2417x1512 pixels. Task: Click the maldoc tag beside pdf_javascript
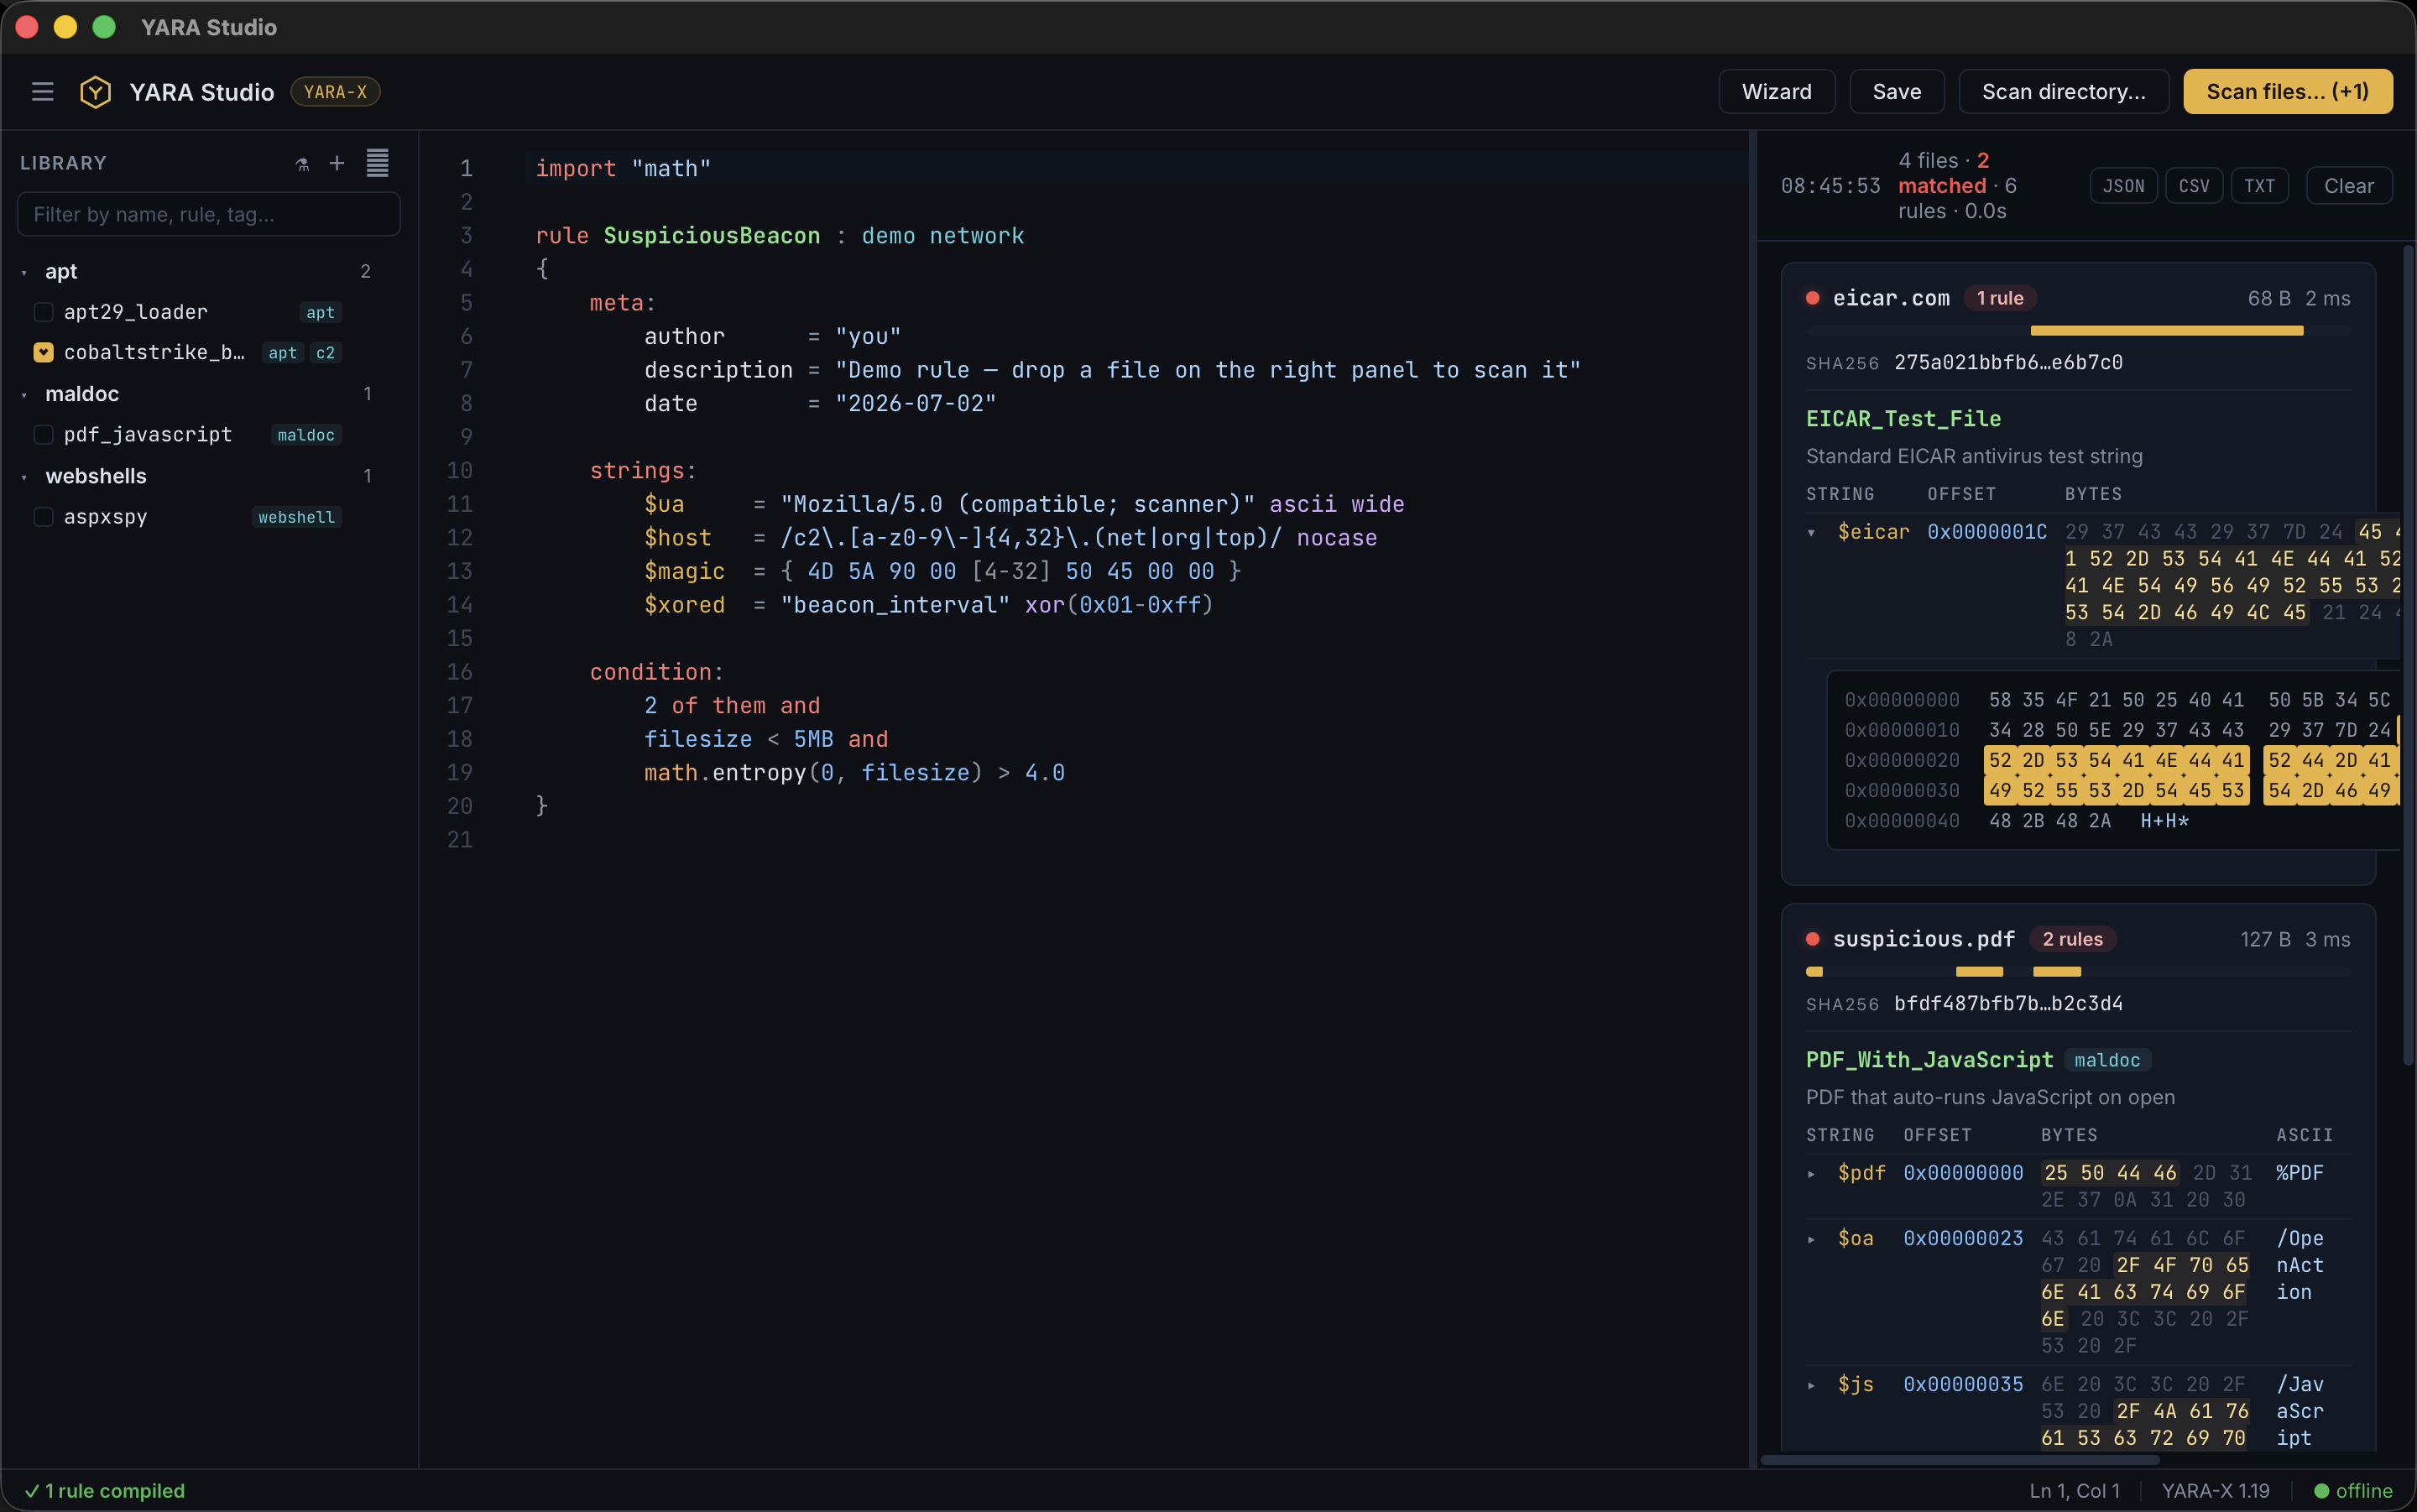[x=306, y=434]
